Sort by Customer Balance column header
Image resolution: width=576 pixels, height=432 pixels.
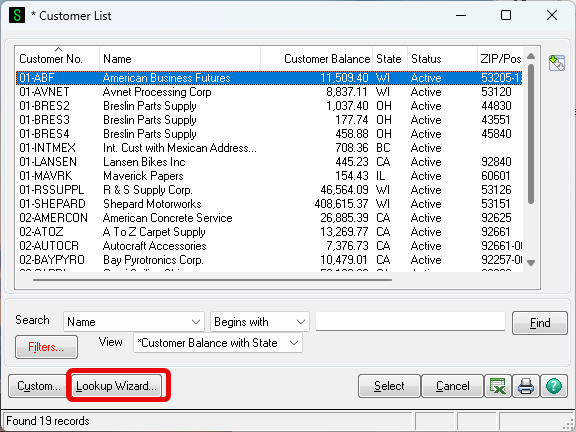[317, 58]
